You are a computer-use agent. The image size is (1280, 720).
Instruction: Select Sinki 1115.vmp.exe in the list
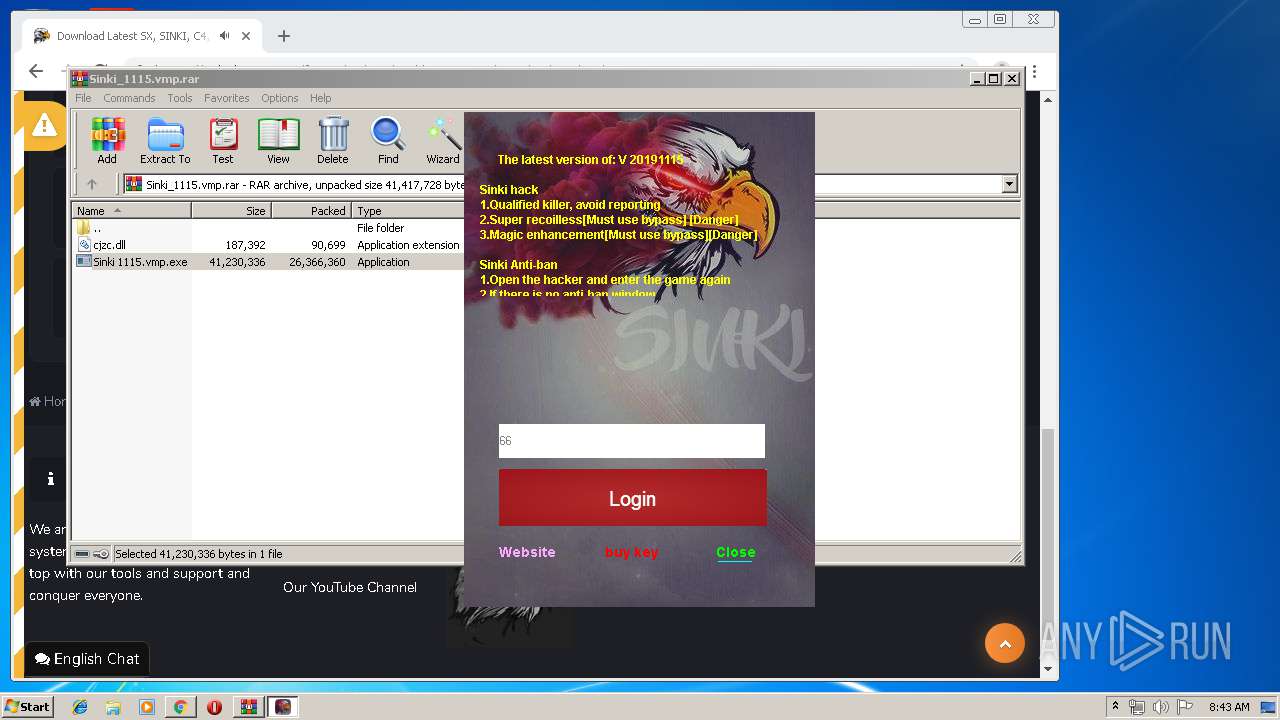coord(269,262)
